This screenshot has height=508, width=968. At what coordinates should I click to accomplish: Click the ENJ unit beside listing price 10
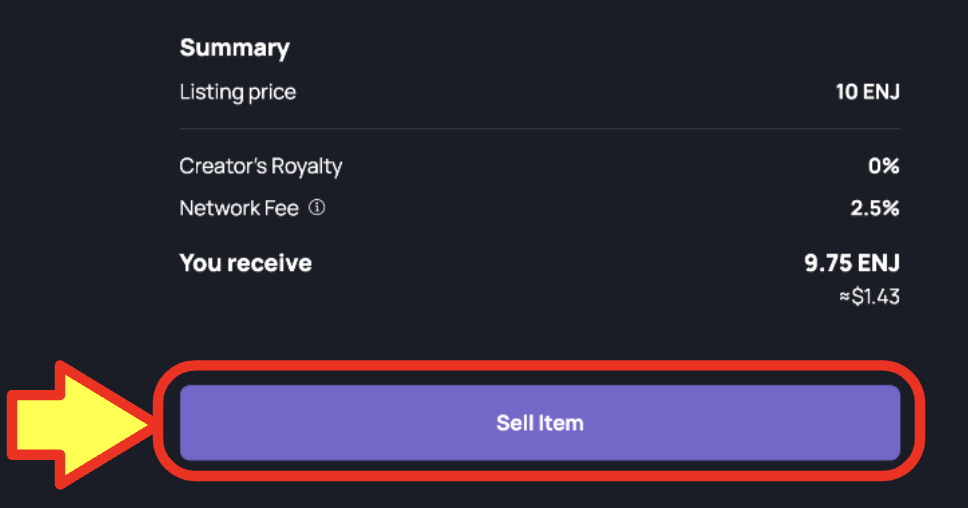point(882,92)
